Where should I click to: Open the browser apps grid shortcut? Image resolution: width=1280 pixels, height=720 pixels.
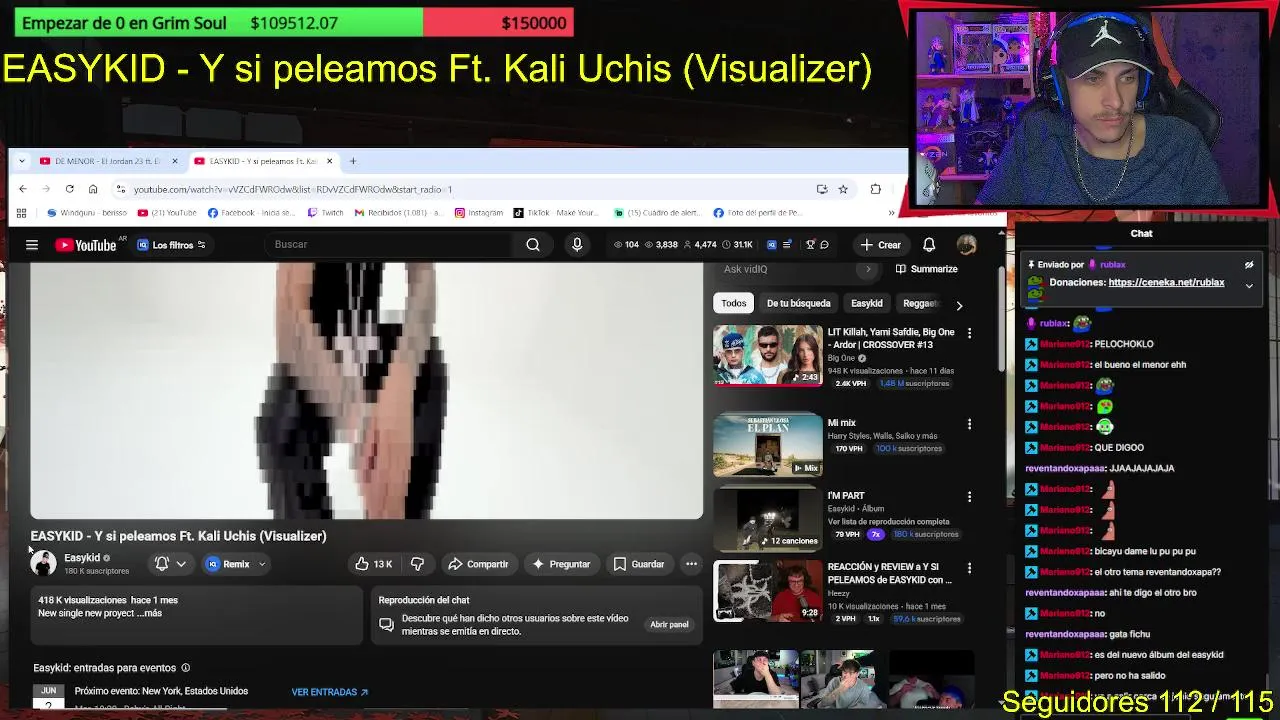pyautogui.click(x=21, y=213)
